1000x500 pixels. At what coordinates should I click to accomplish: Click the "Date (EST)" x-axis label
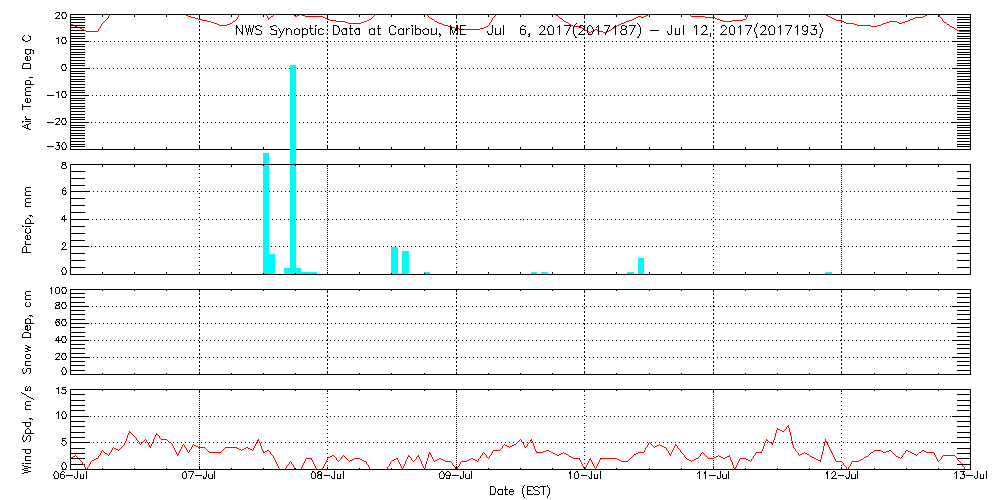[520, 491]
